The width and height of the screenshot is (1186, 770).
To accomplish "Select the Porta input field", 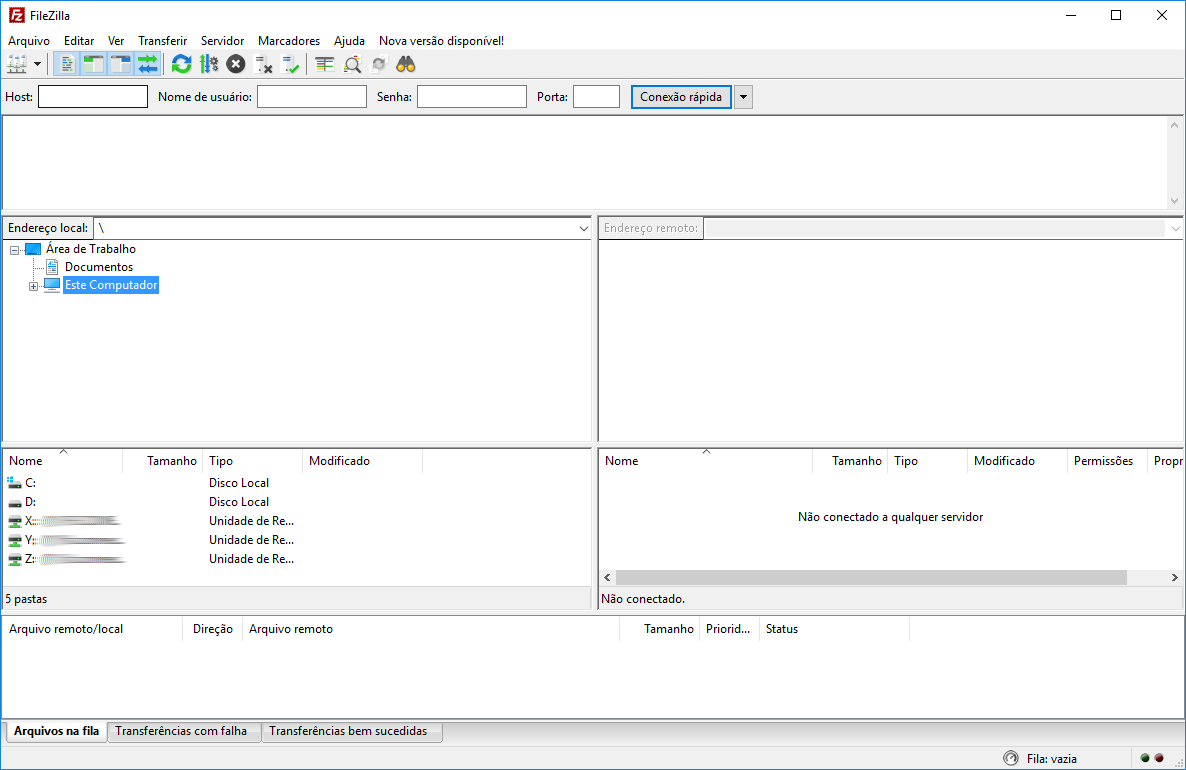I will click(597, 97).
